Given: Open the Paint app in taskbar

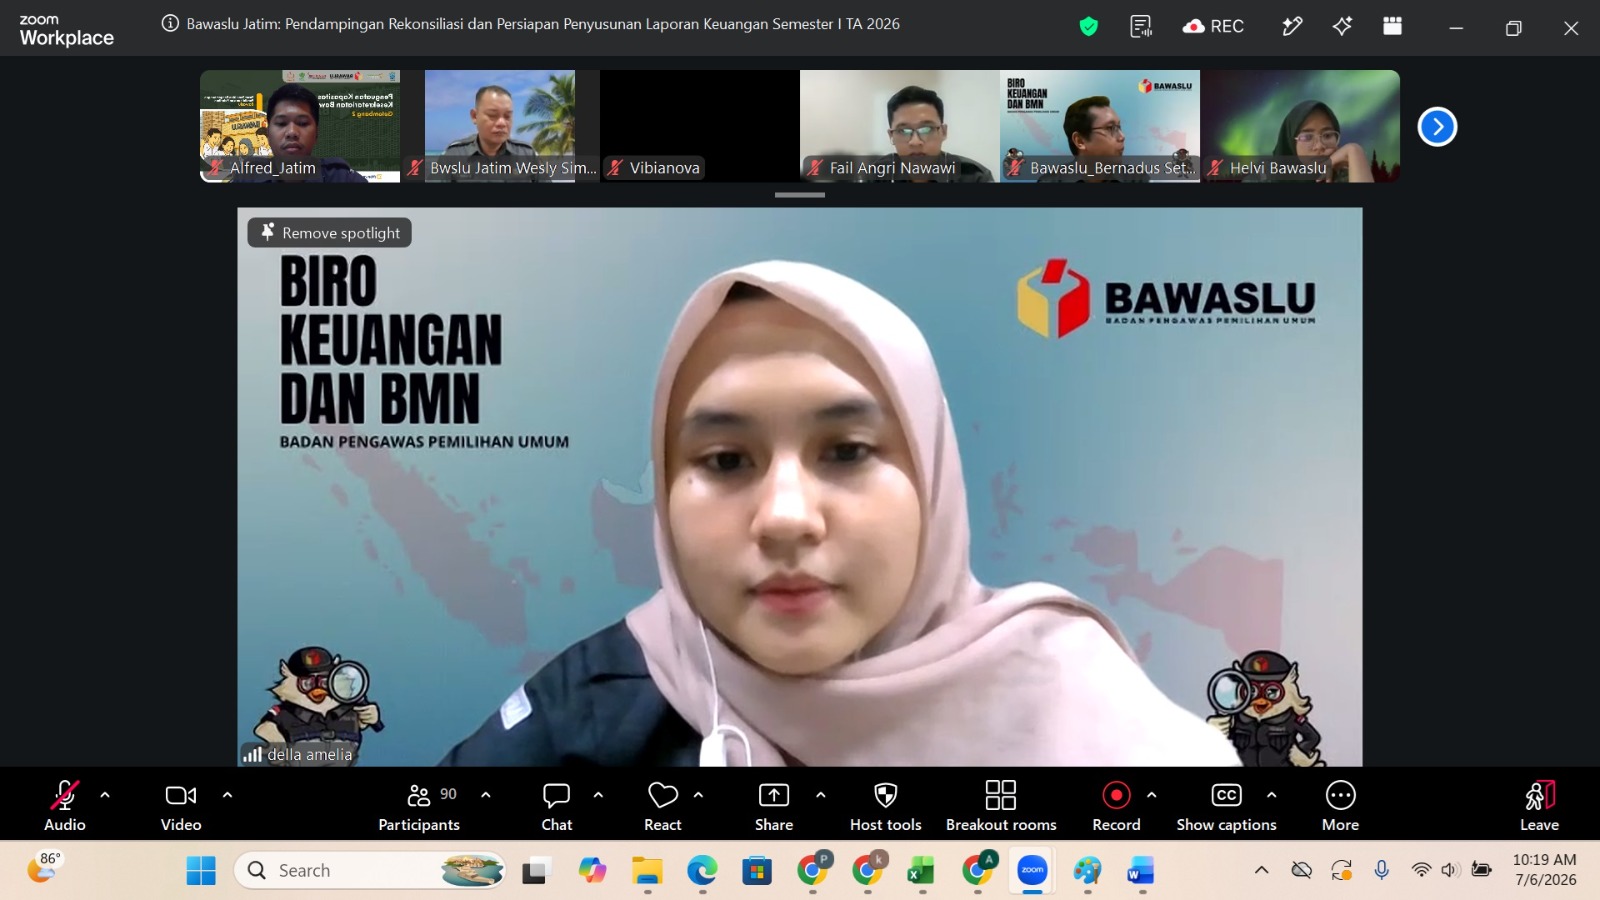Looking at the screenshot, I should pos(1087,871).
